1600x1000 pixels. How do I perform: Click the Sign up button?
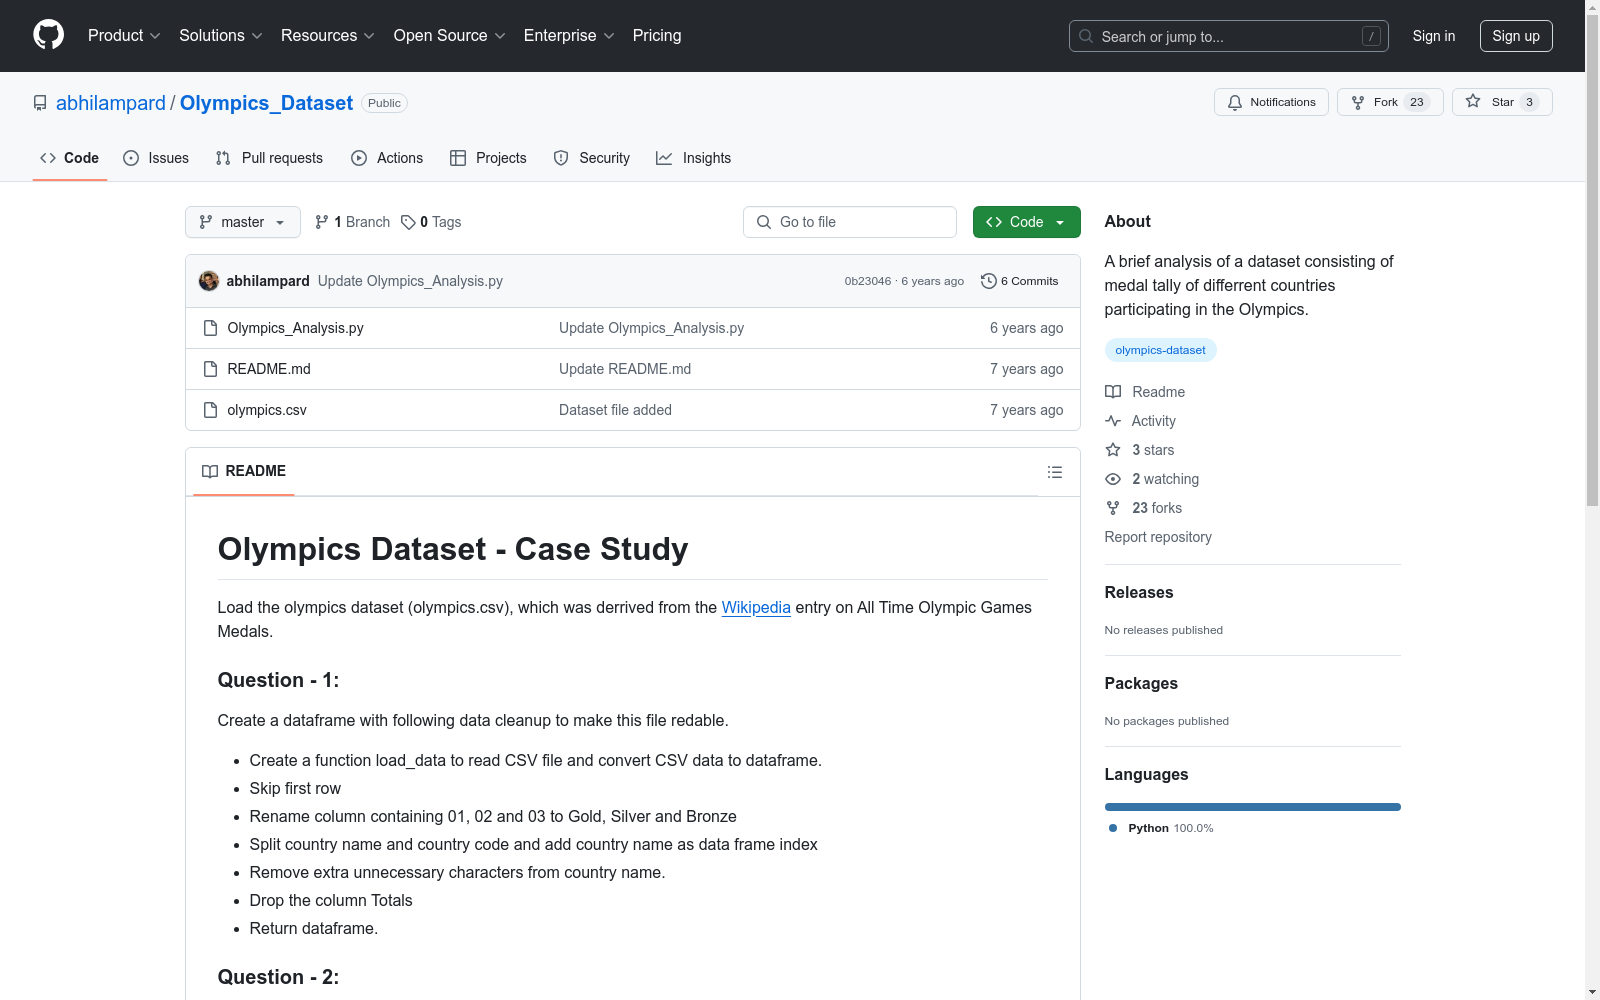click(1516, 36)
